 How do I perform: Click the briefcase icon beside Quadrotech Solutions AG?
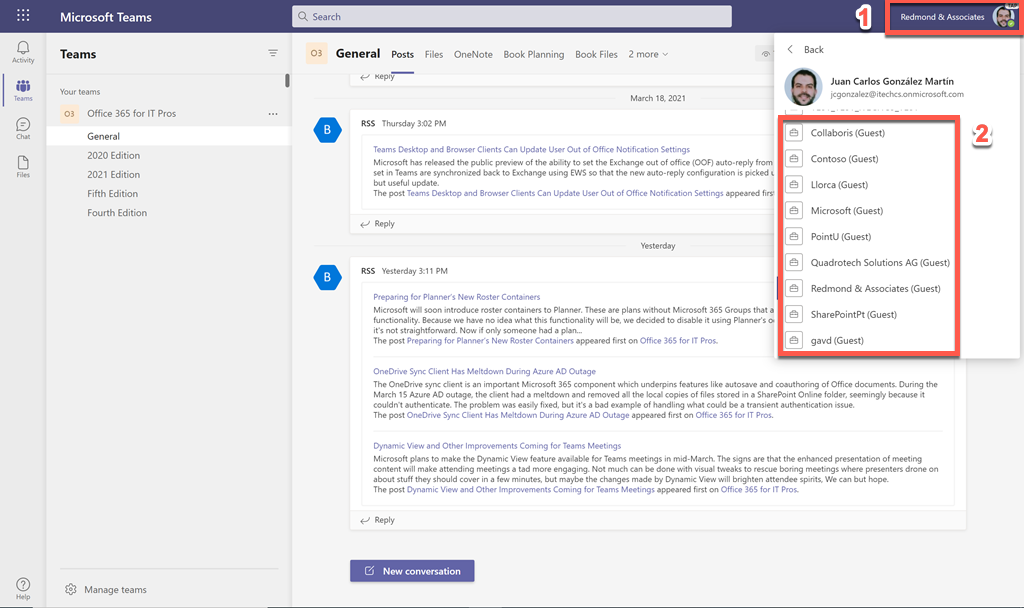point(793,263)
